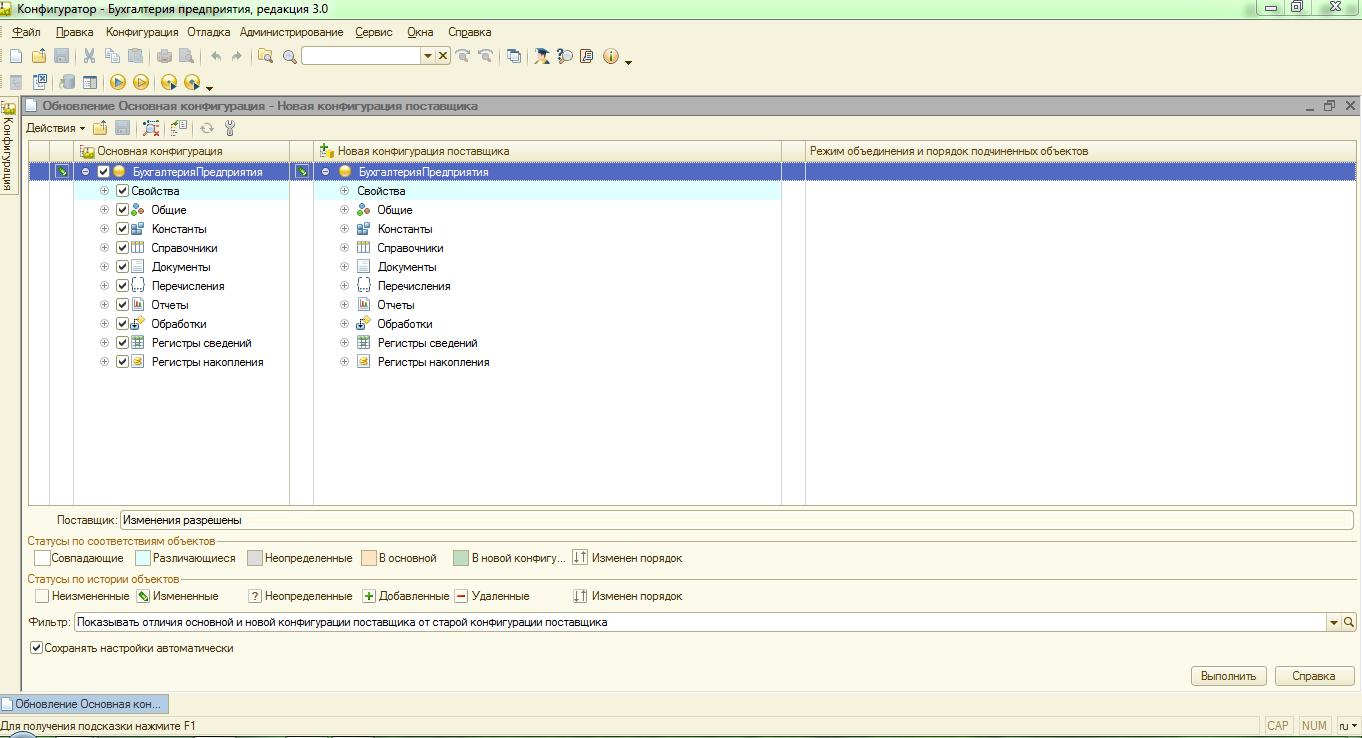Click the Paste clipboard icon
Viewport: 1362px width, 738px height.
point(135,57)
